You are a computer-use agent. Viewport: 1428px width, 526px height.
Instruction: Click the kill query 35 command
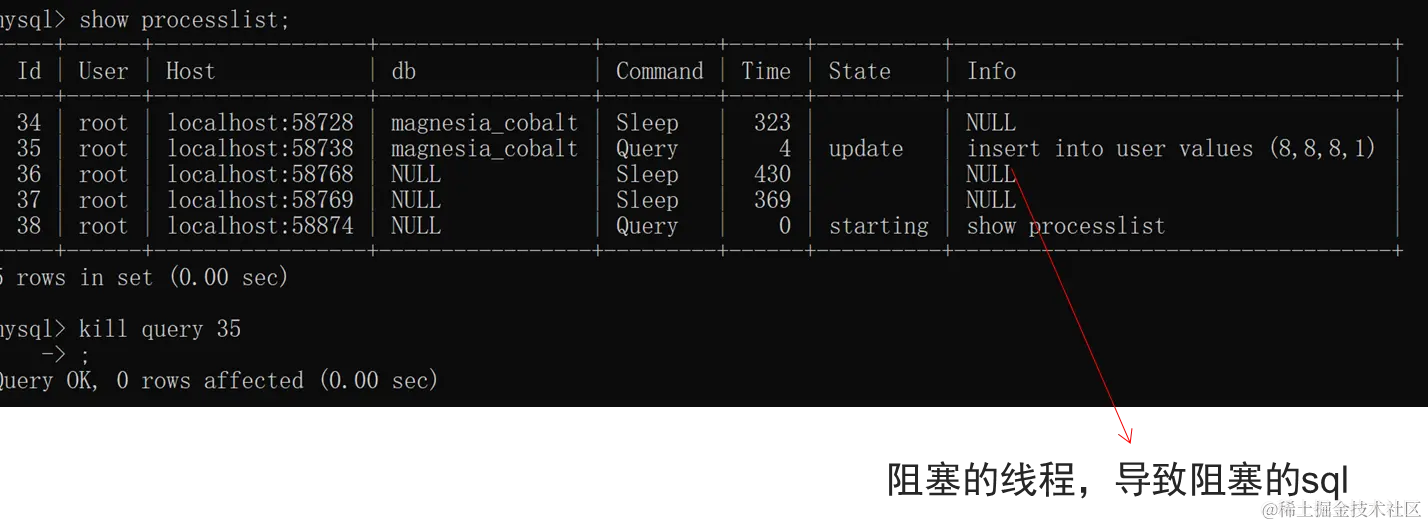tap(160, 329)
